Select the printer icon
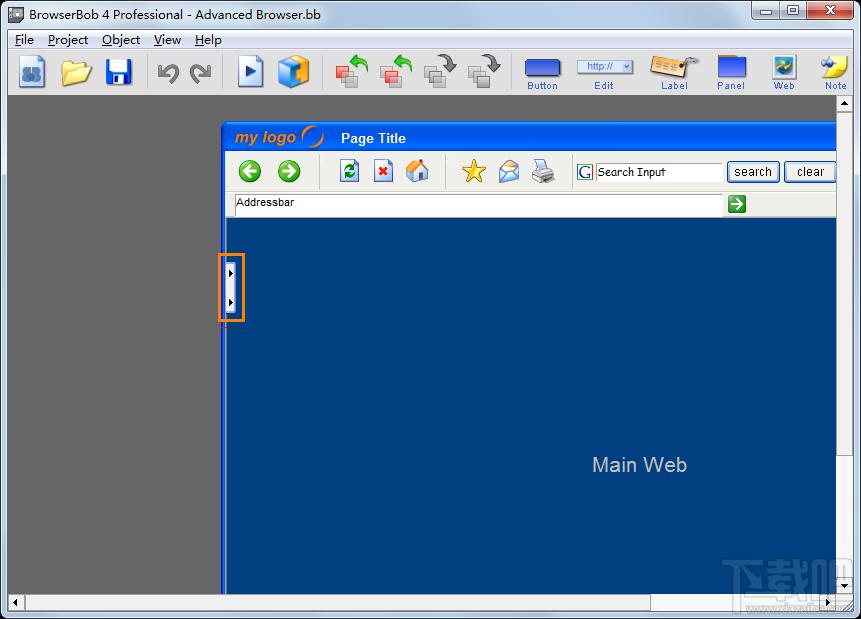This screenshot has height=619, width=861. 543,171
